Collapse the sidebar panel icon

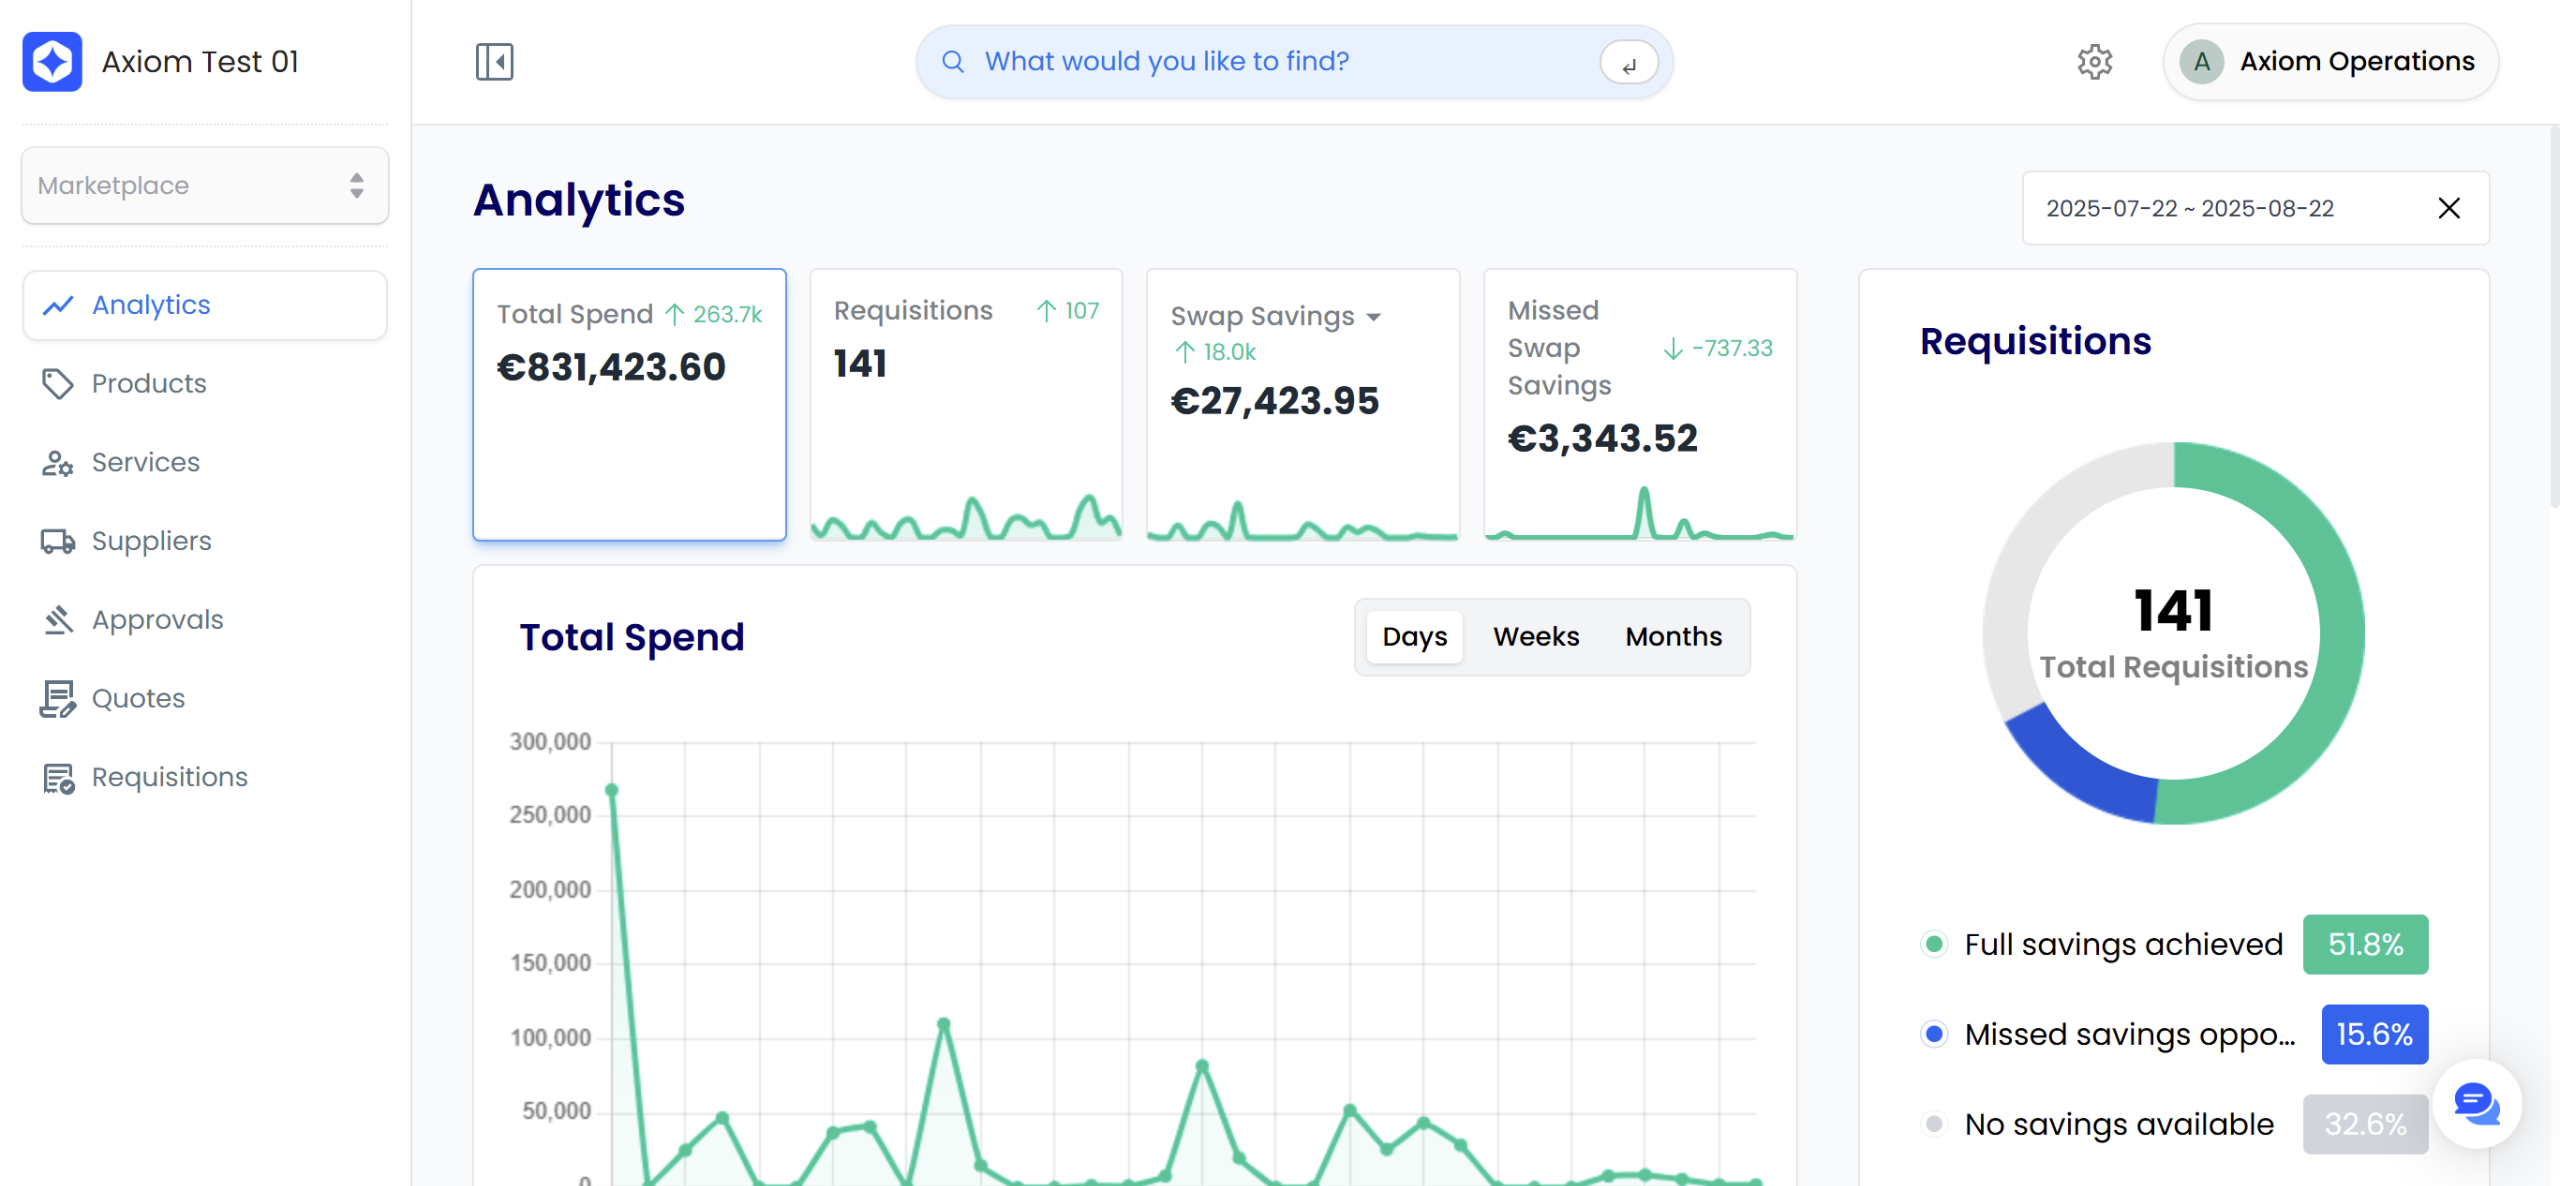click(494, 62)
